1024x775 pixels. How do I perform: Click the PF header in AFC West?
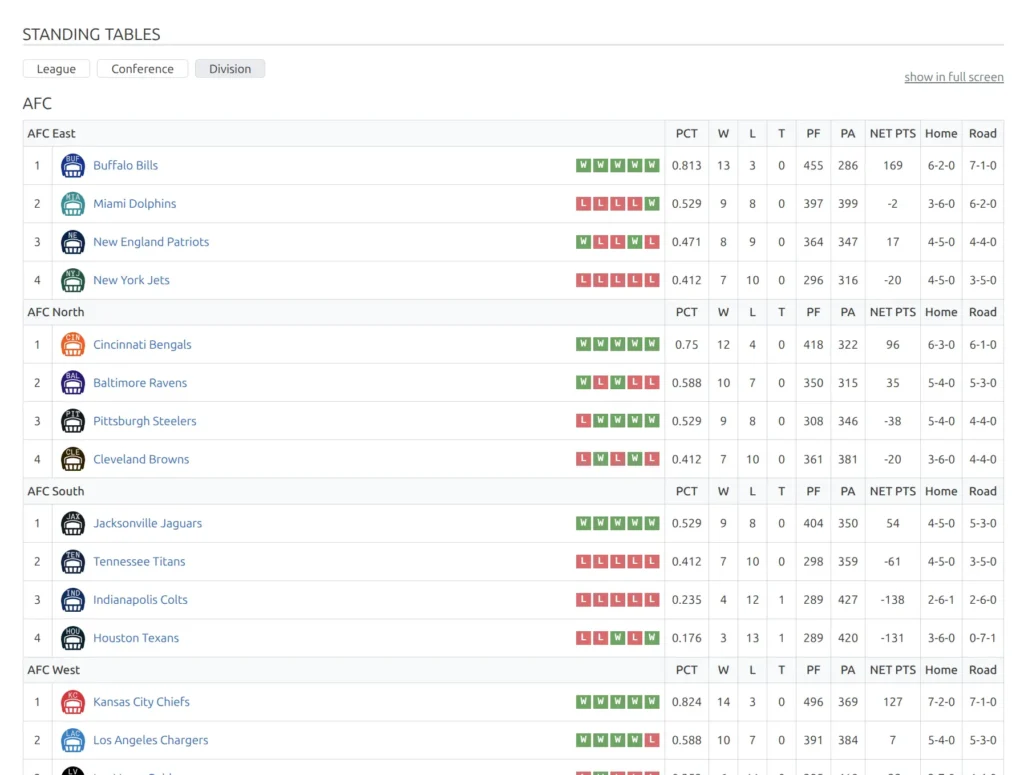(813, 670)
